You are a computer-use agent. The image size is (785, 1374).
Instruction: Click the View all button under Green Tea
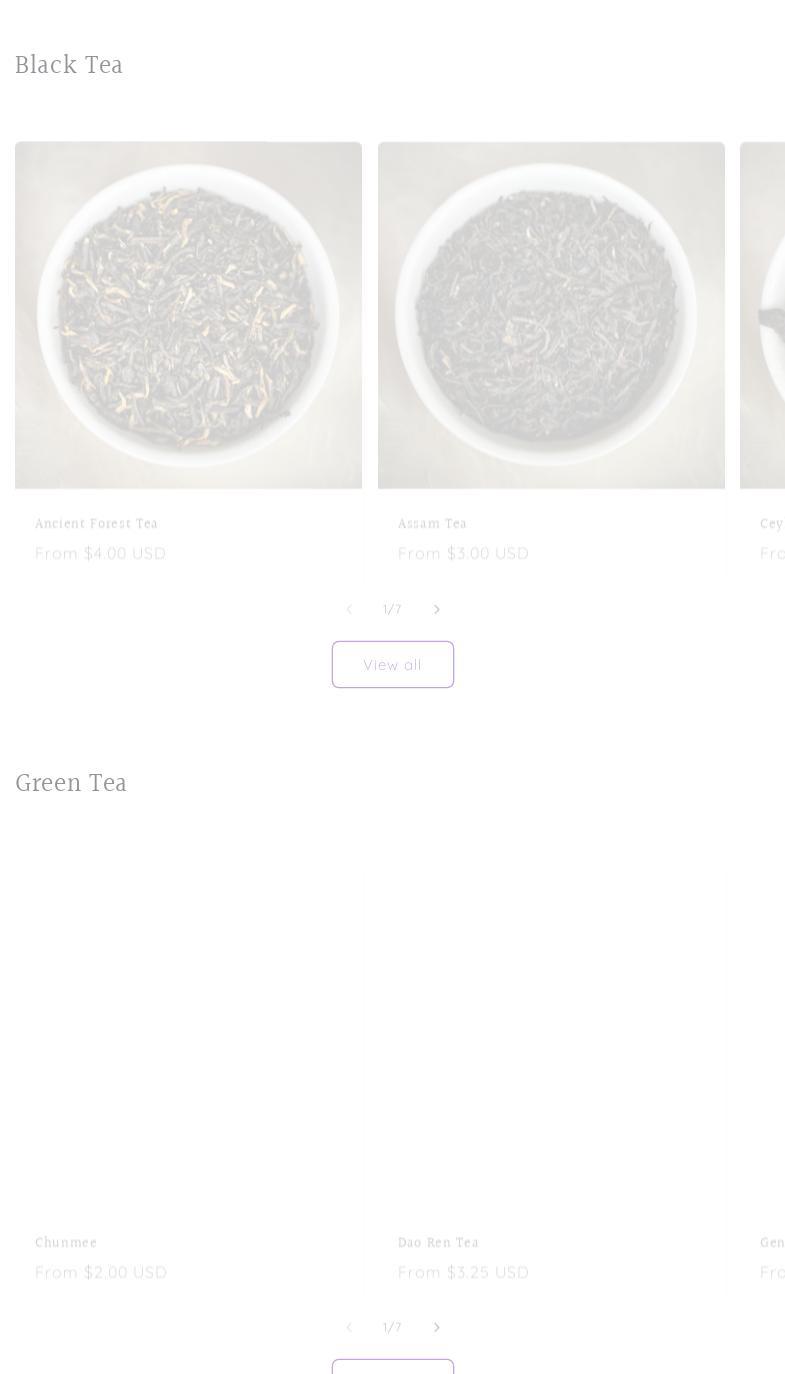(393, 1366)
